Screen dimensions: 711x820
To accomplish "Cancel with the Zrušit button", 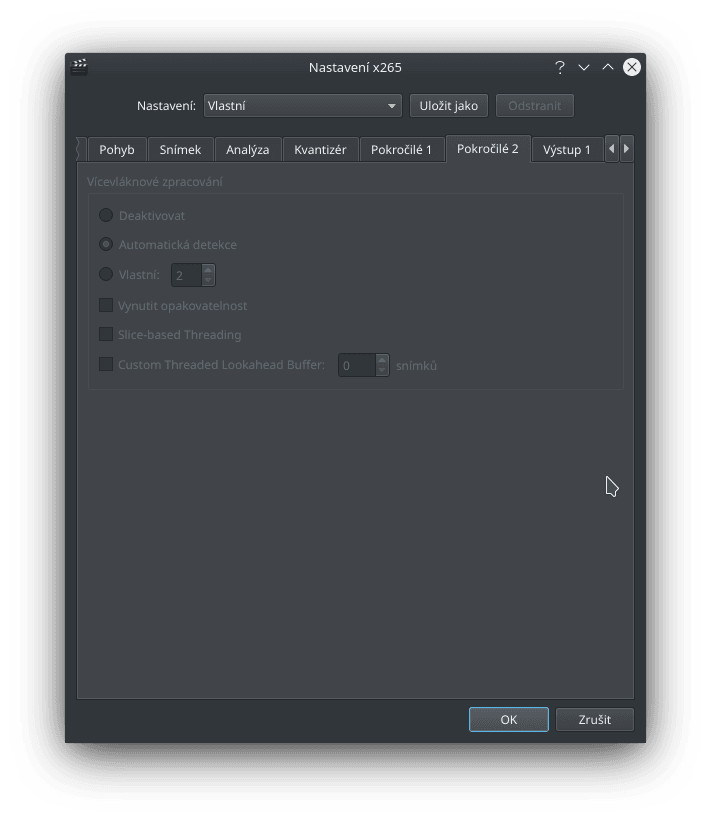I will point(594,720).
